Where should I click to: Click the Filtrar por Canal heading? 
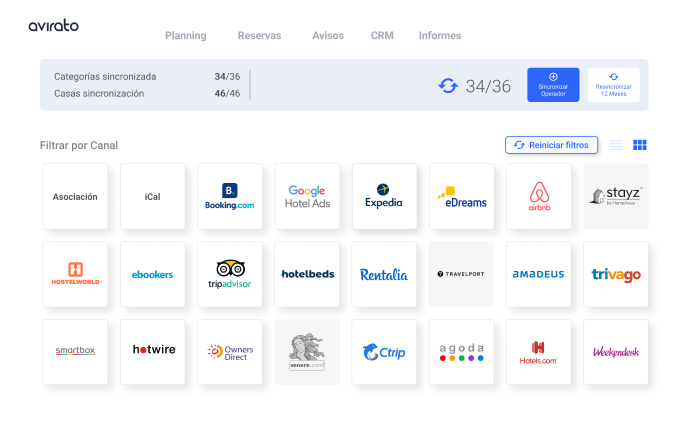79,146
